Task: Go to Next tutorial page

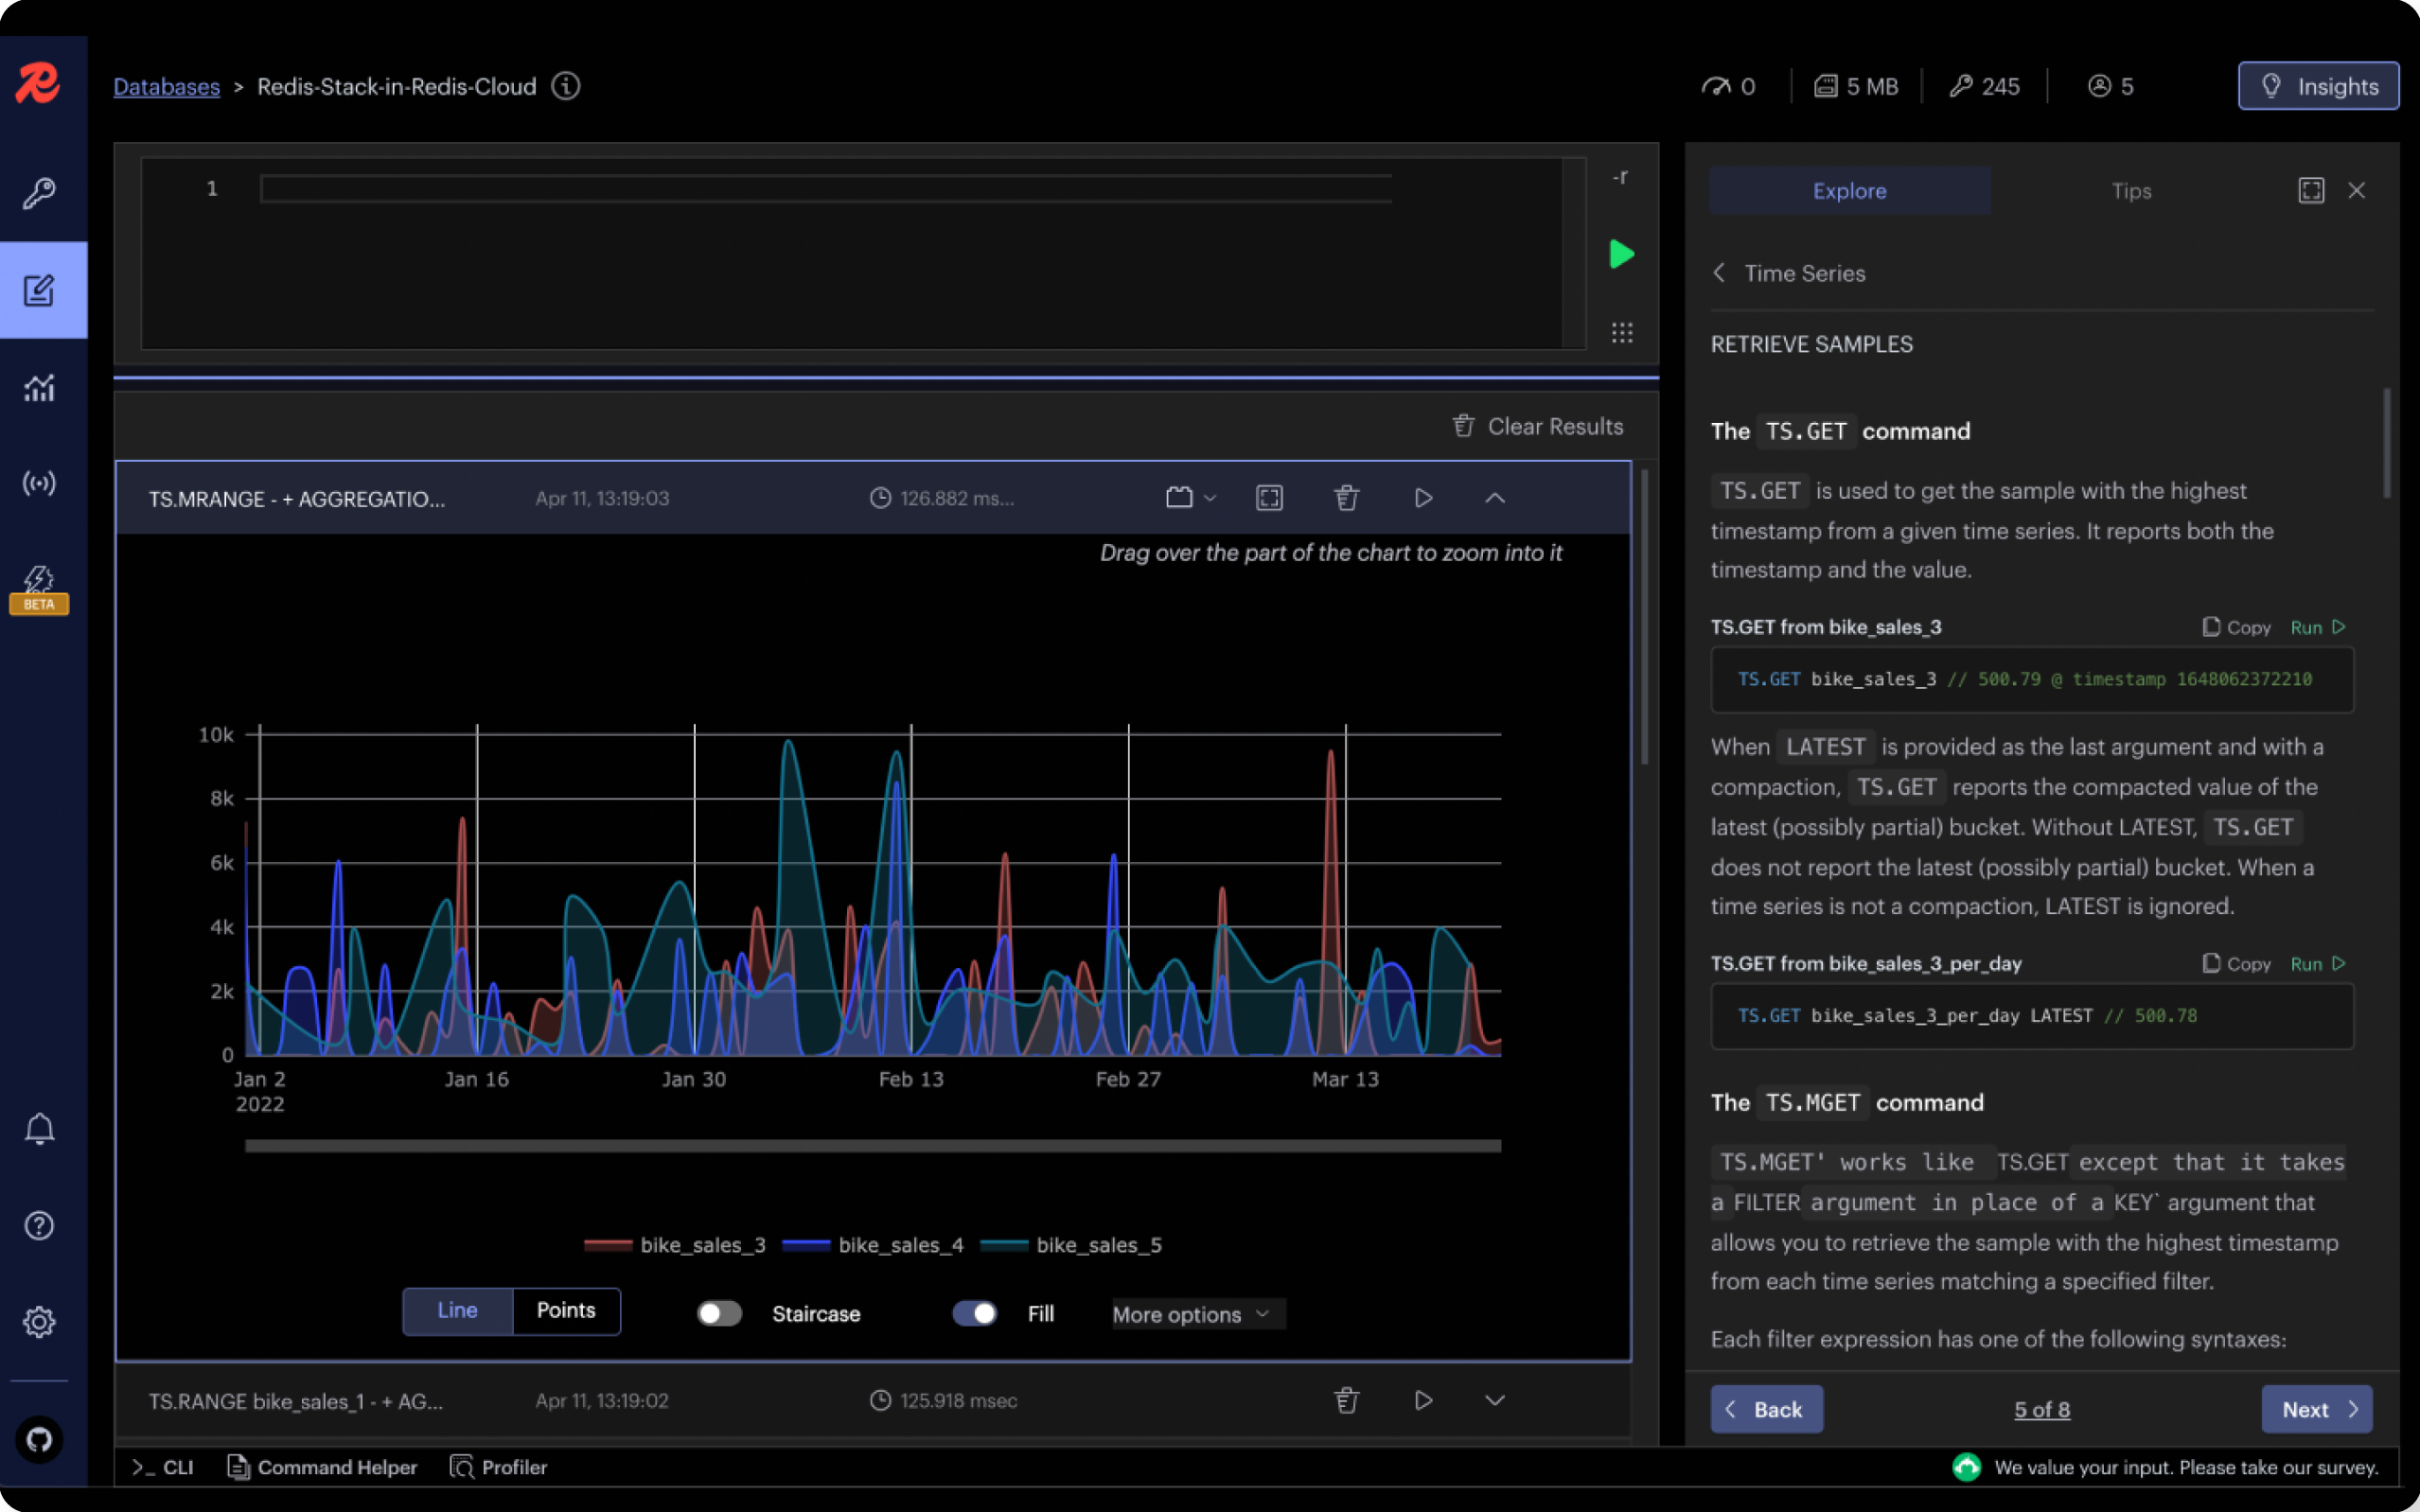Action: point(2316,1408)
